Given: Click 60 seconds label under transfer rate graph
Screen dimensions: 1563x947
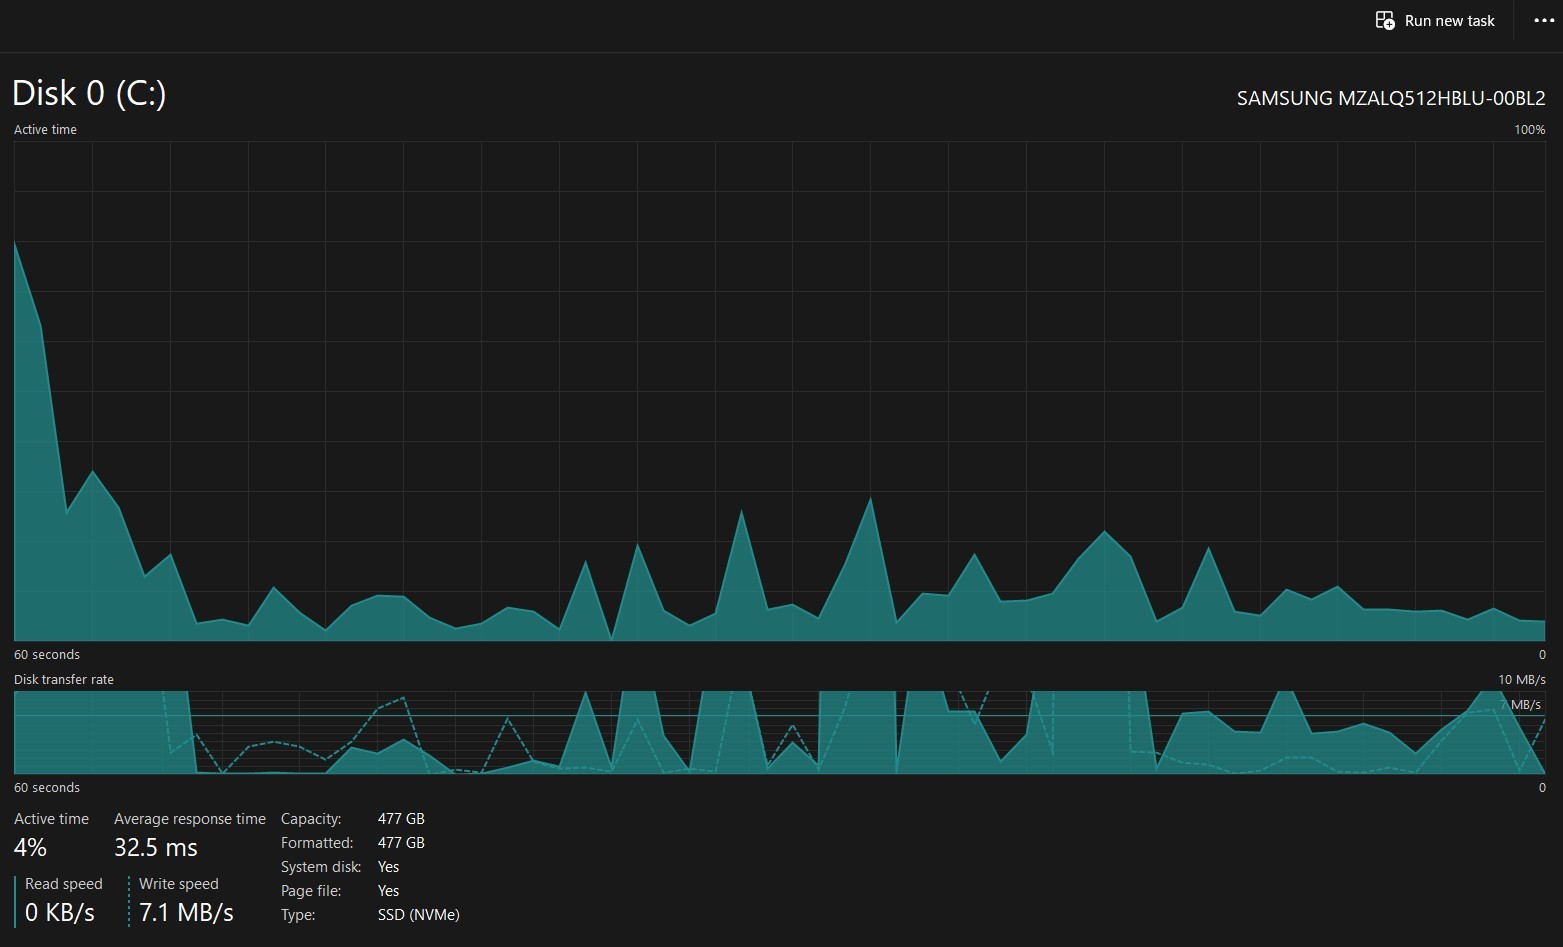Looking at the screenshot, I should [x=47, y=788].
